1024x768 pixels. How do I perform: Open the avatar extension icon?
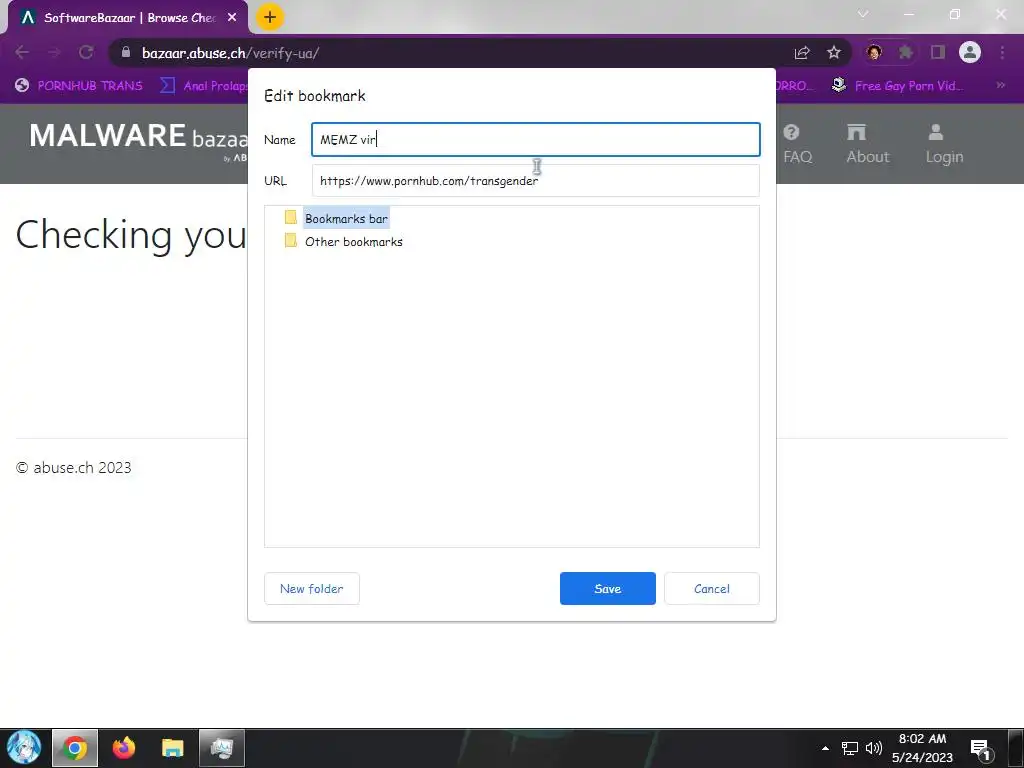pyautogui.click(x=874, y=52)
